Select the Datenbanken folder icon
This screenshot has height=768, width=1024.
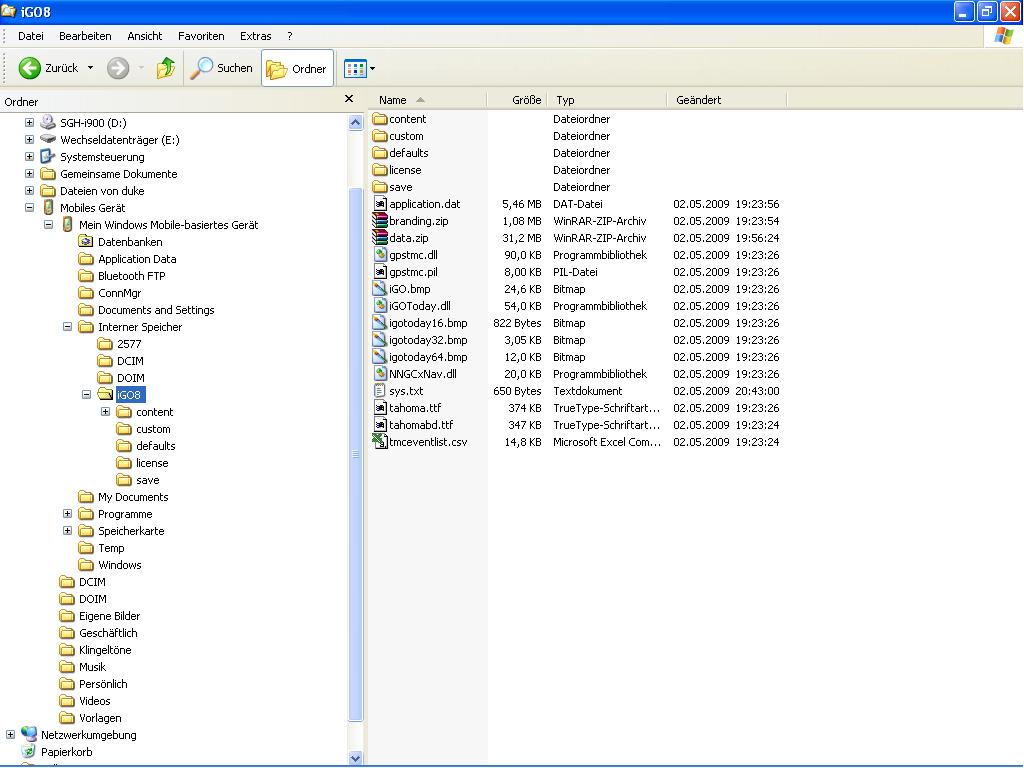(x=86, y=241)
